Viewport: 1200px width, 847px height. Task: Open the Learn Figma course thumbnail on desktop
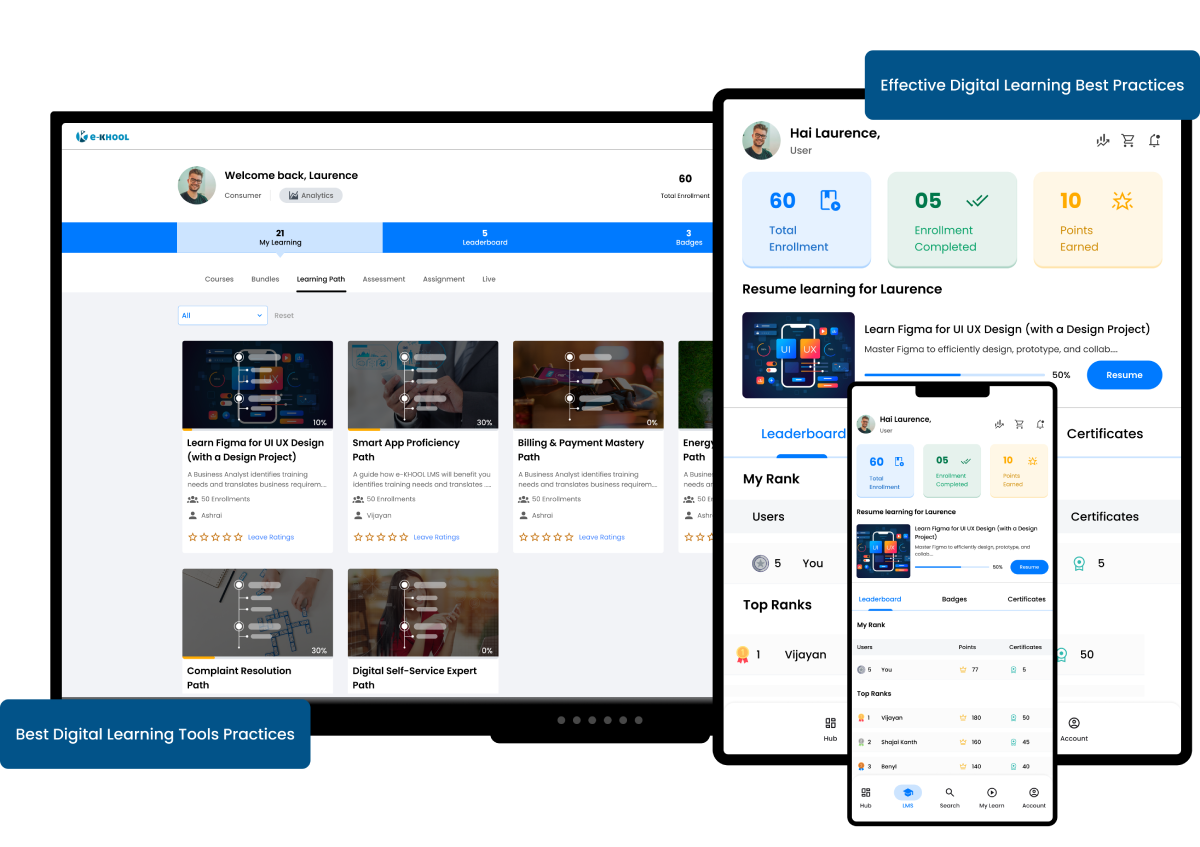[x=258, y=385]
